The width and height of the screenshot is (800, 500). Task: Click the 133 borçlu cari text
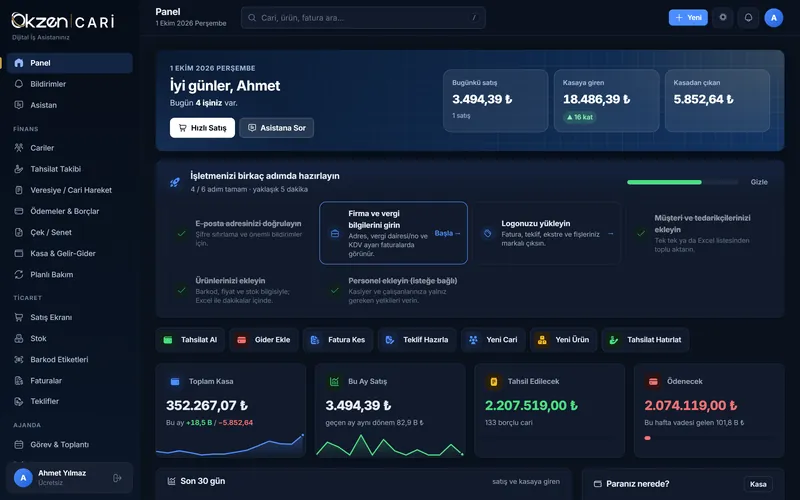[509, 422]
